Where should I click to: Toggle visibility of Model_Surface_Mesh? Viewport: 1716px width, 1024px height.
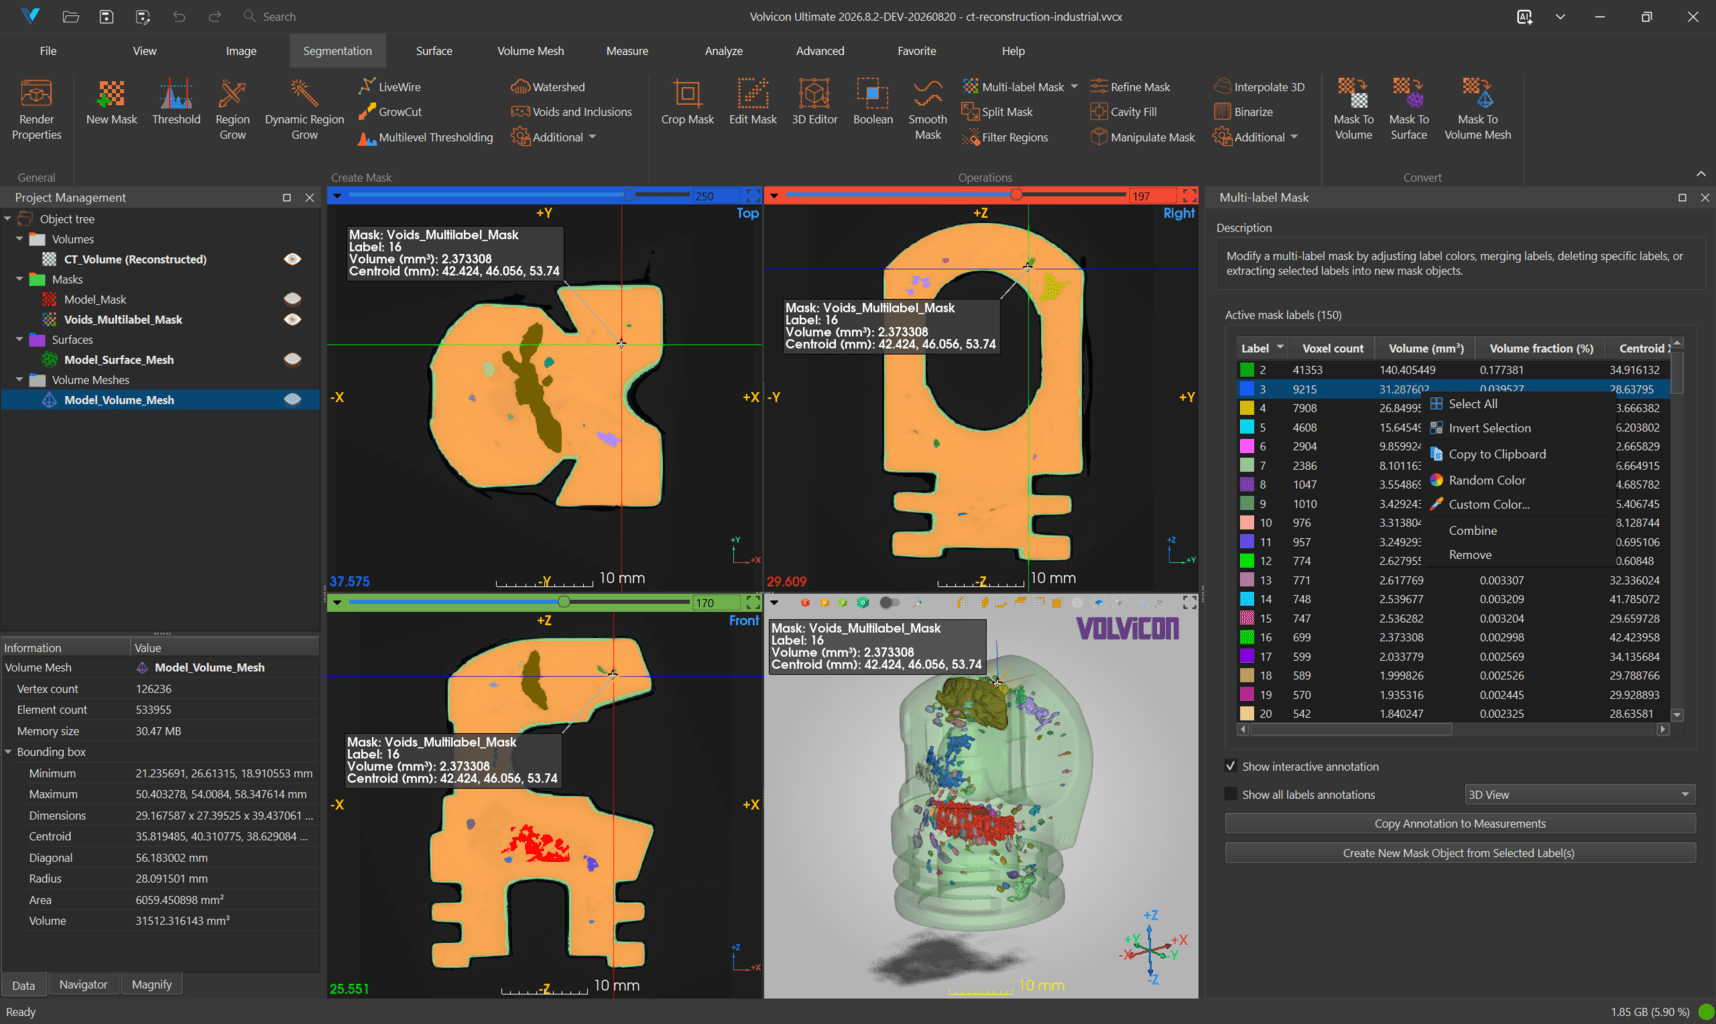(293, 359)
